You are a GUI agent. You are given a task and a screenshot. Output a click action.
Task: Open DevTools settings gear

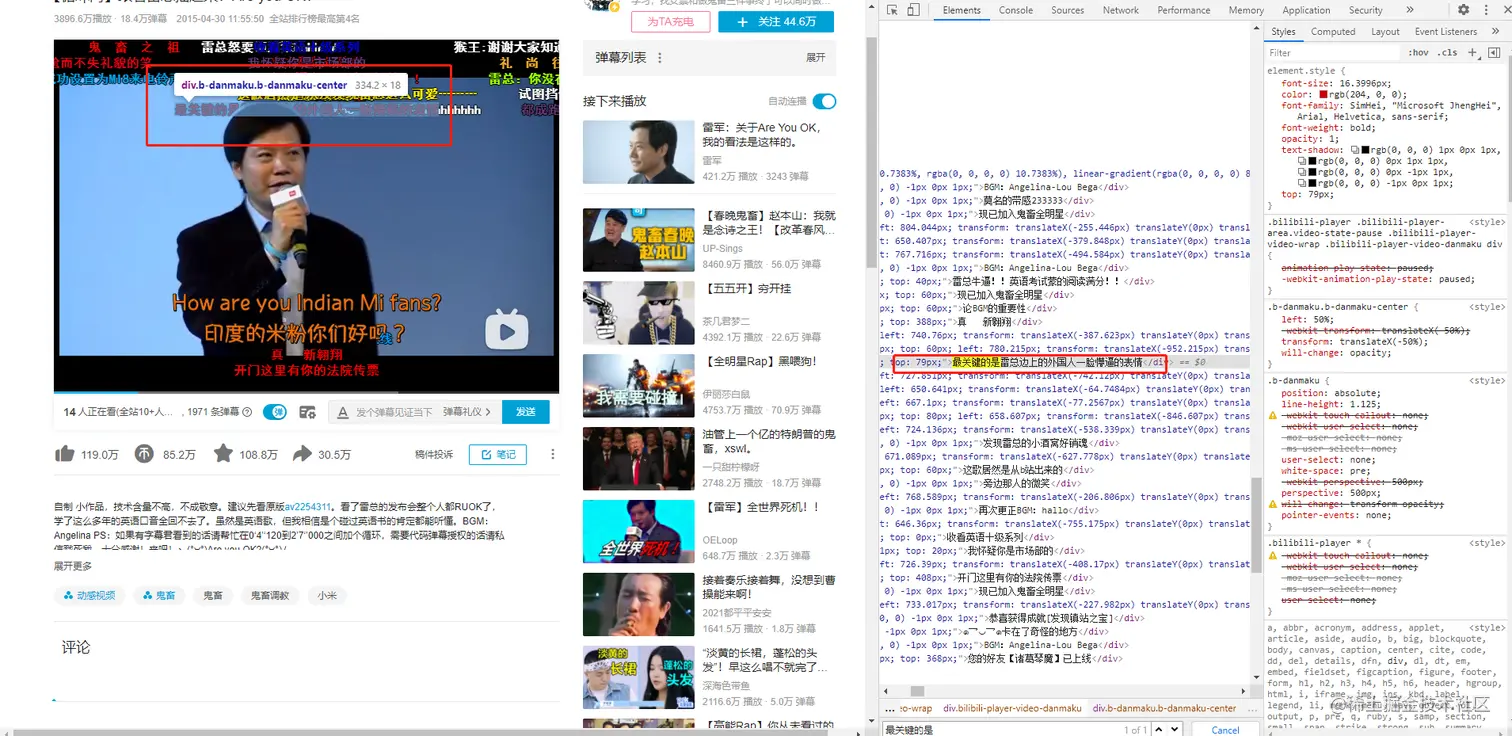tap(1464, 10)
